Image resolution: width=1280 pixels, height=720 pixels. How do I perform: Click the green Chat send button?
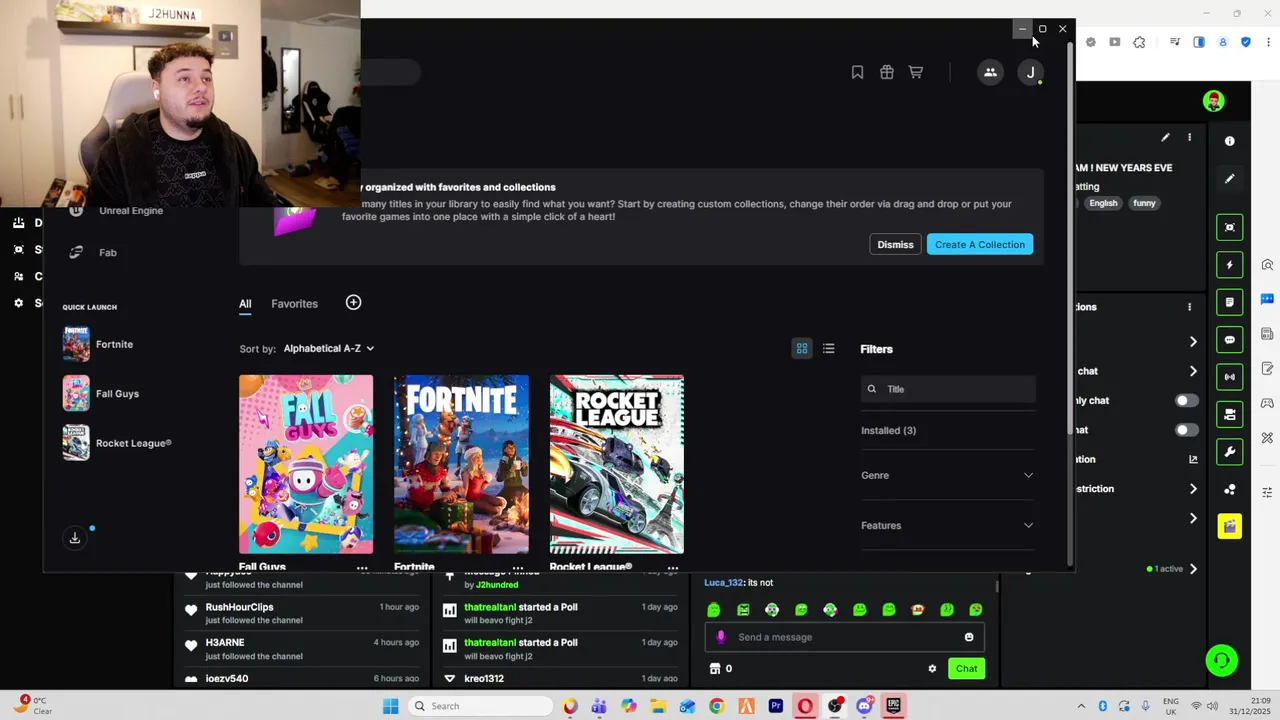coord(966,669)
